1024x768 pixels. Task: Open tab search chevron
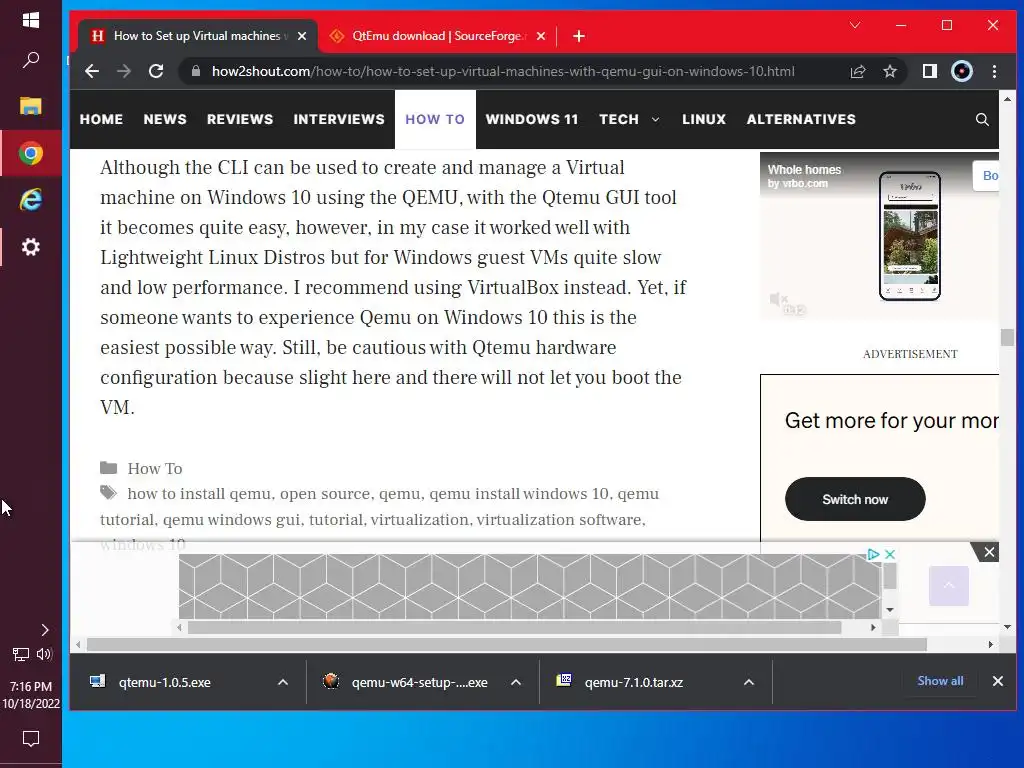855,25
